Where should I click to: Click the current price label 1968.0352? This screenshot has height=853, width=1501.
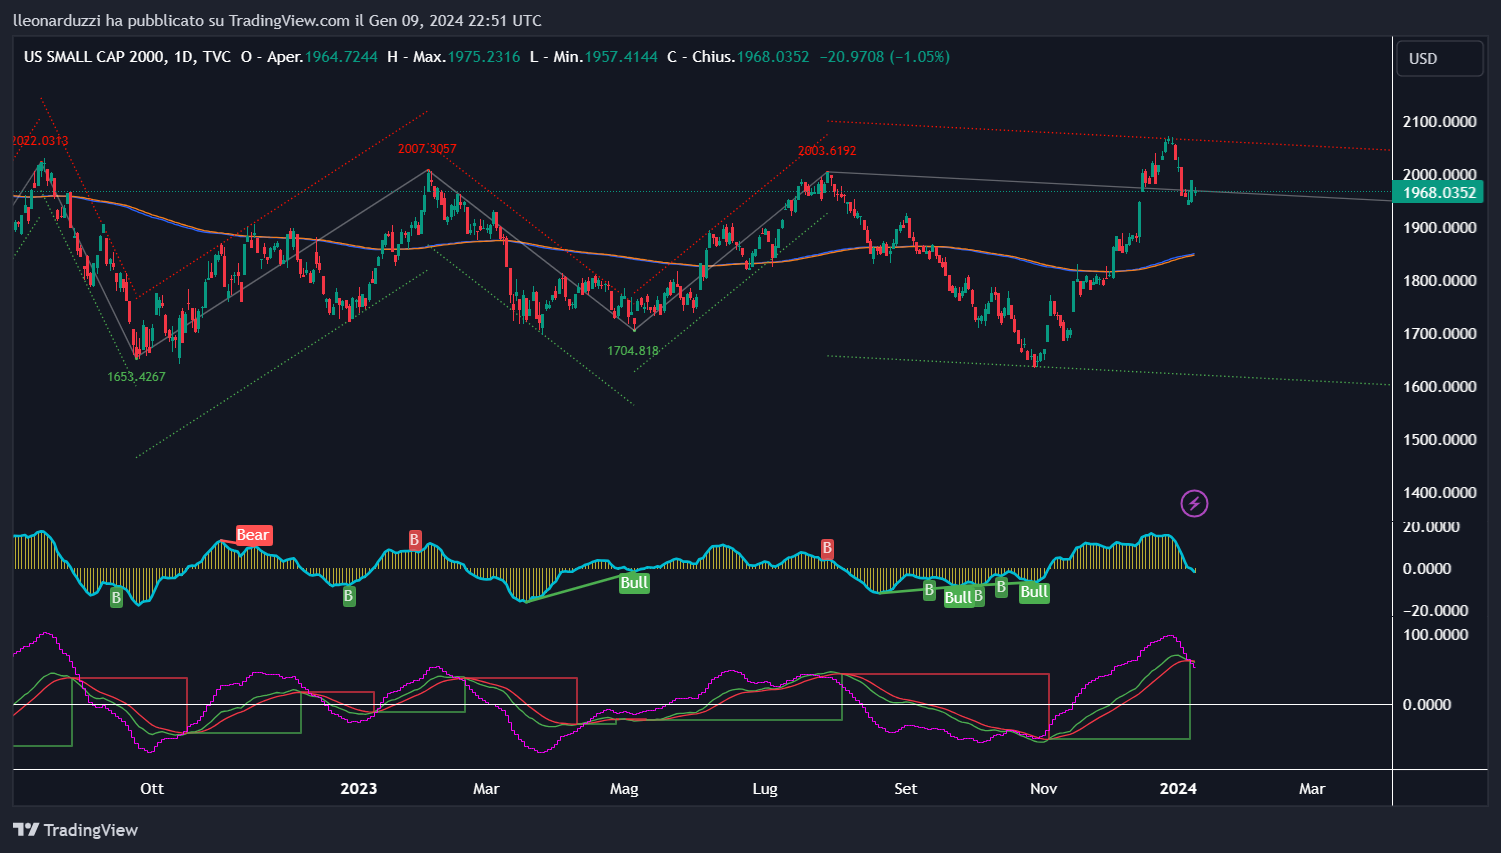[1438, 193]
